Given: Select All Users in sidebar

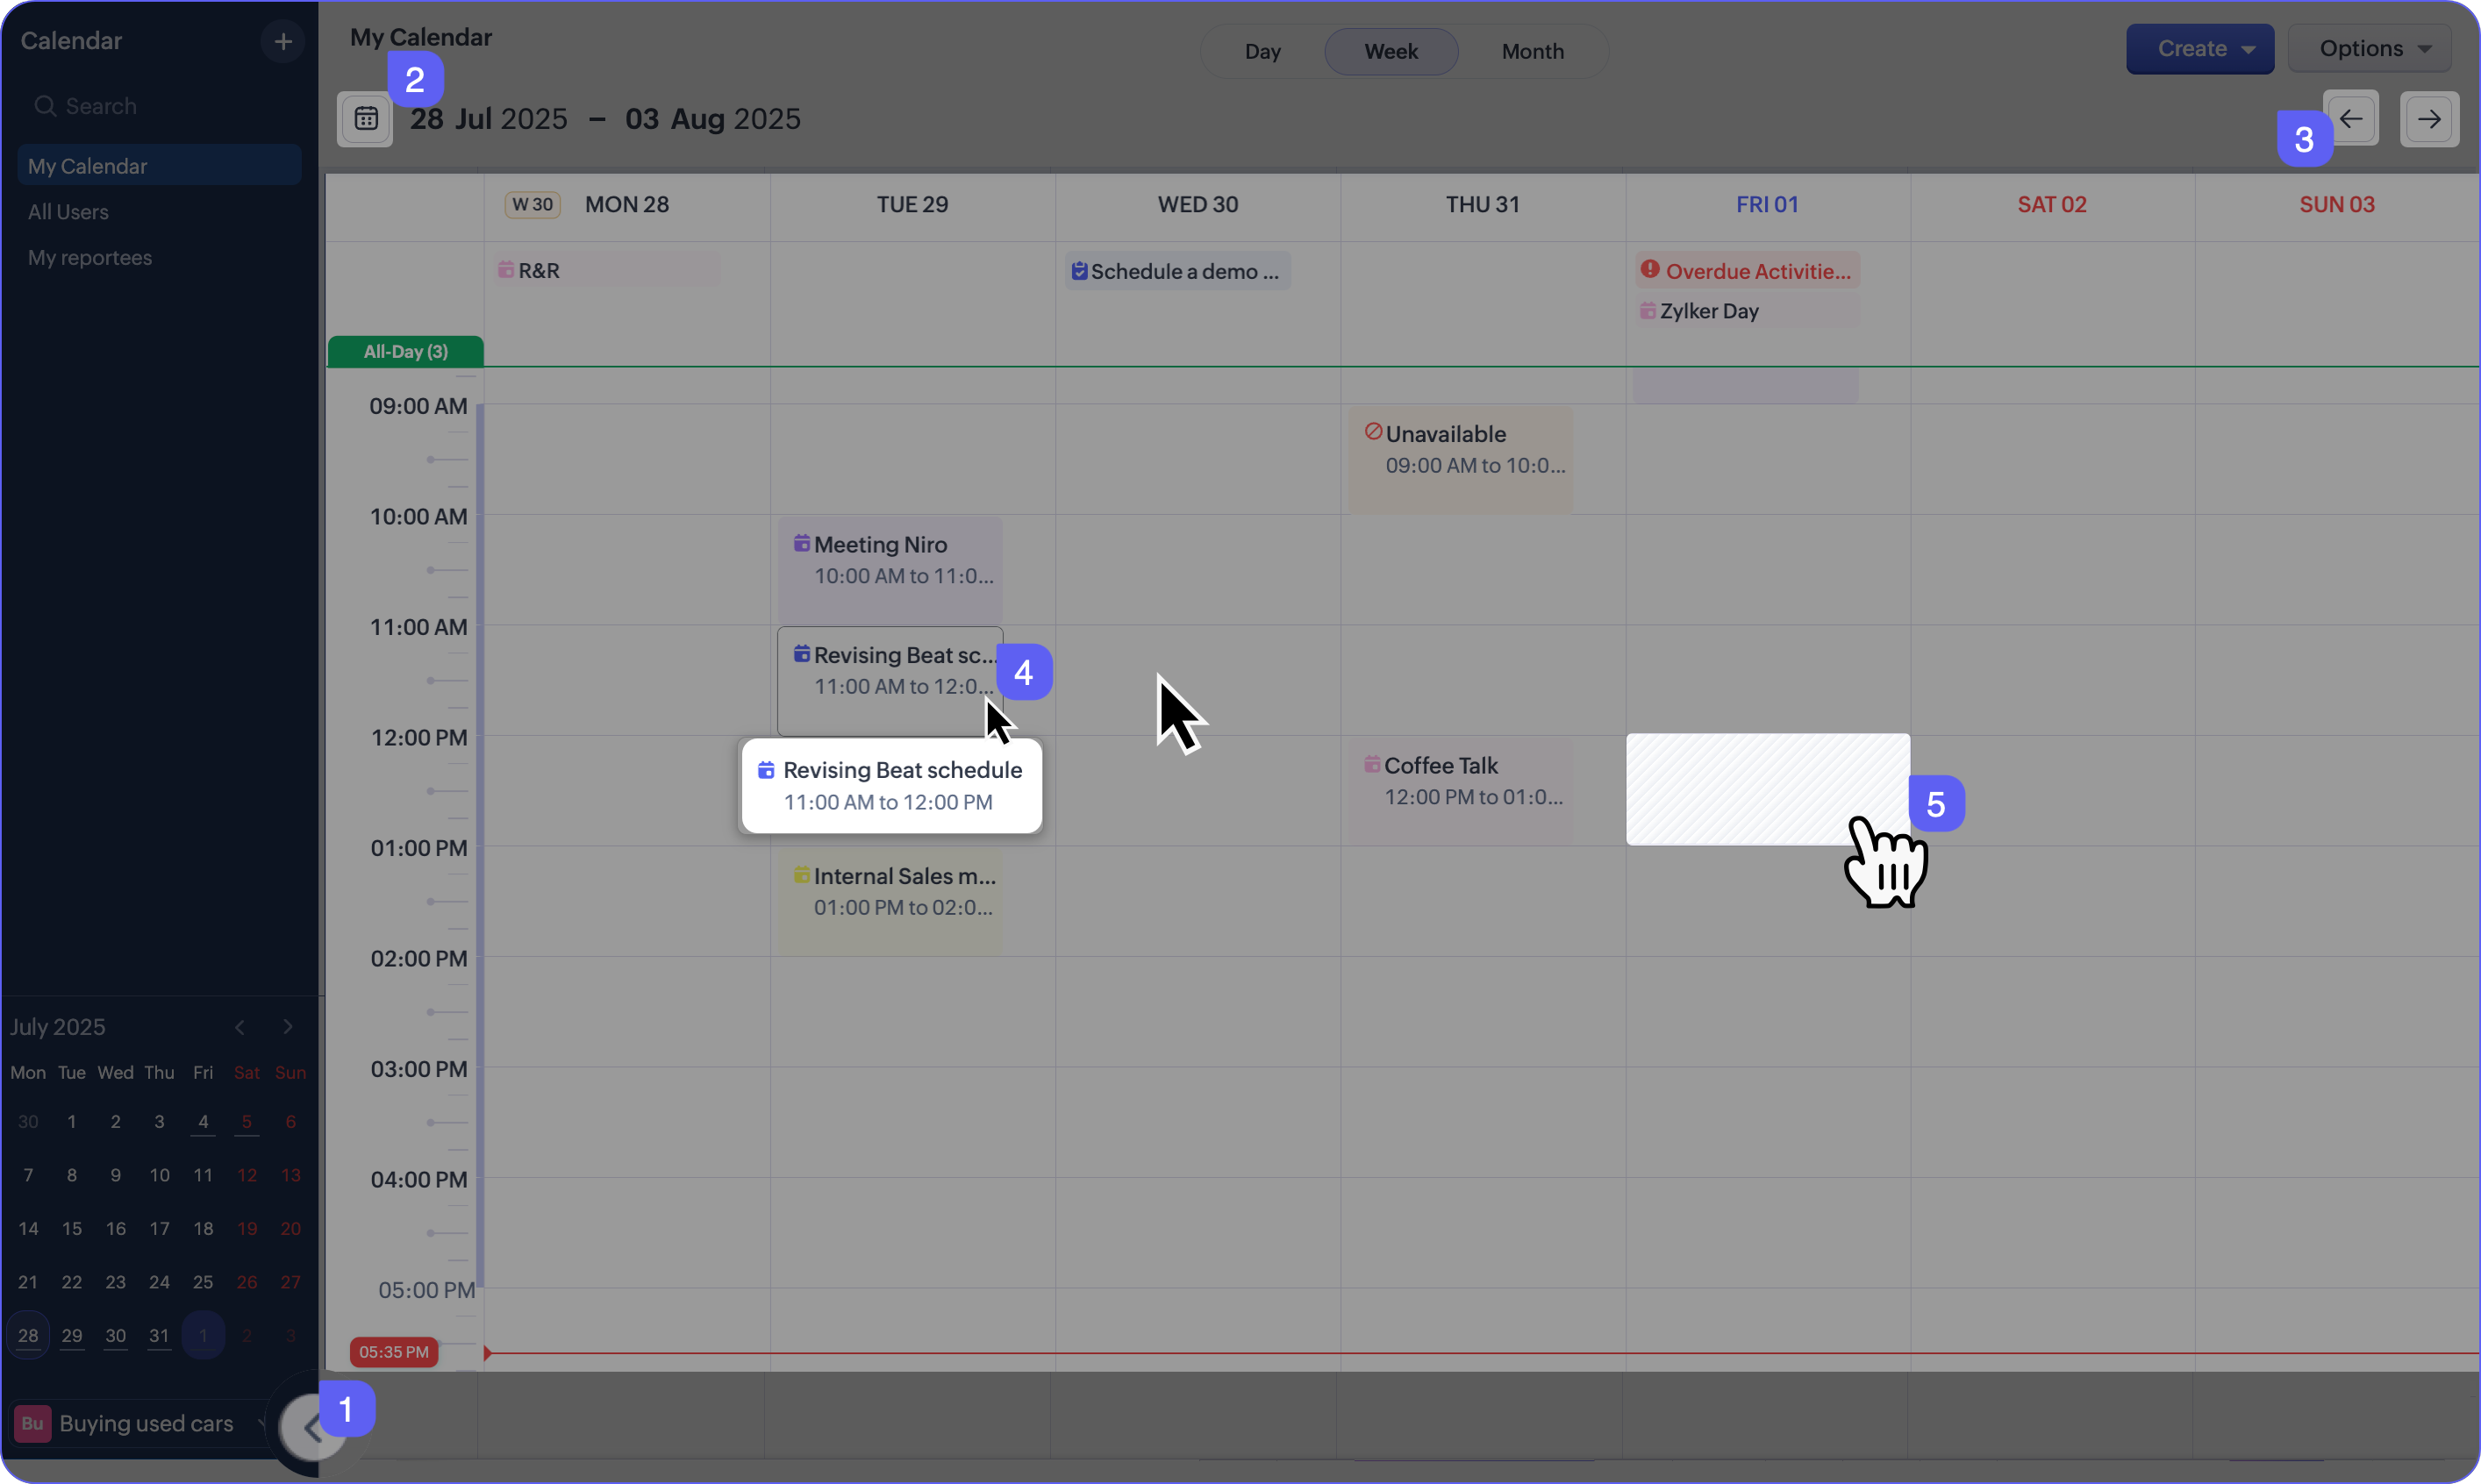Looking at the screenshot, I should [x=68, y=212].
